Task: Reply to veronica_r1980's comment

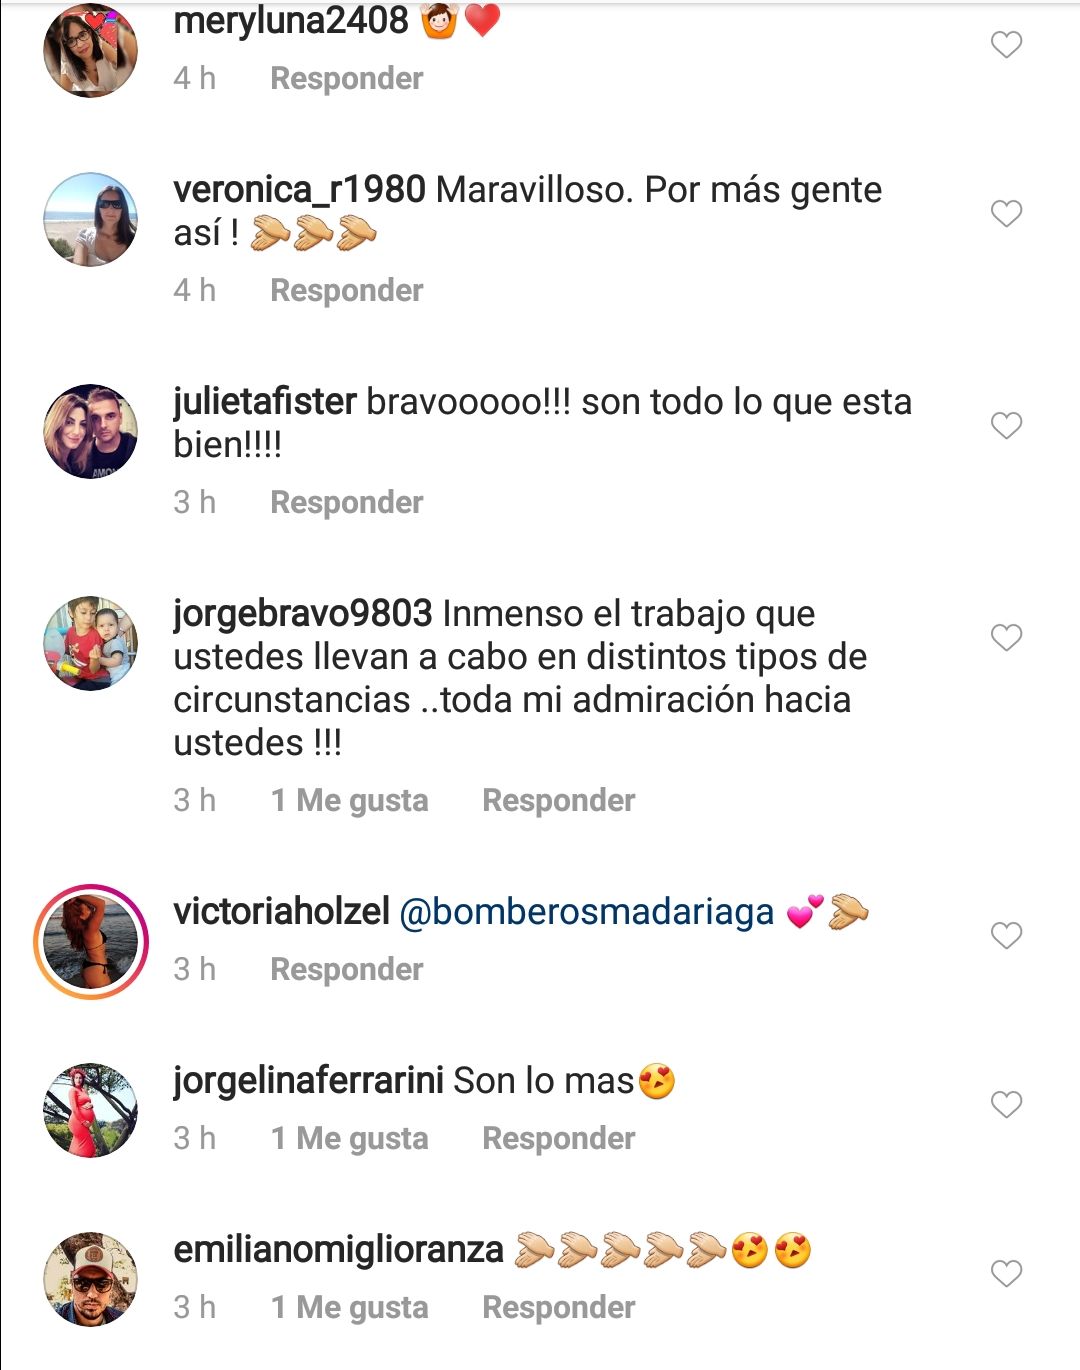Action: 347,290
